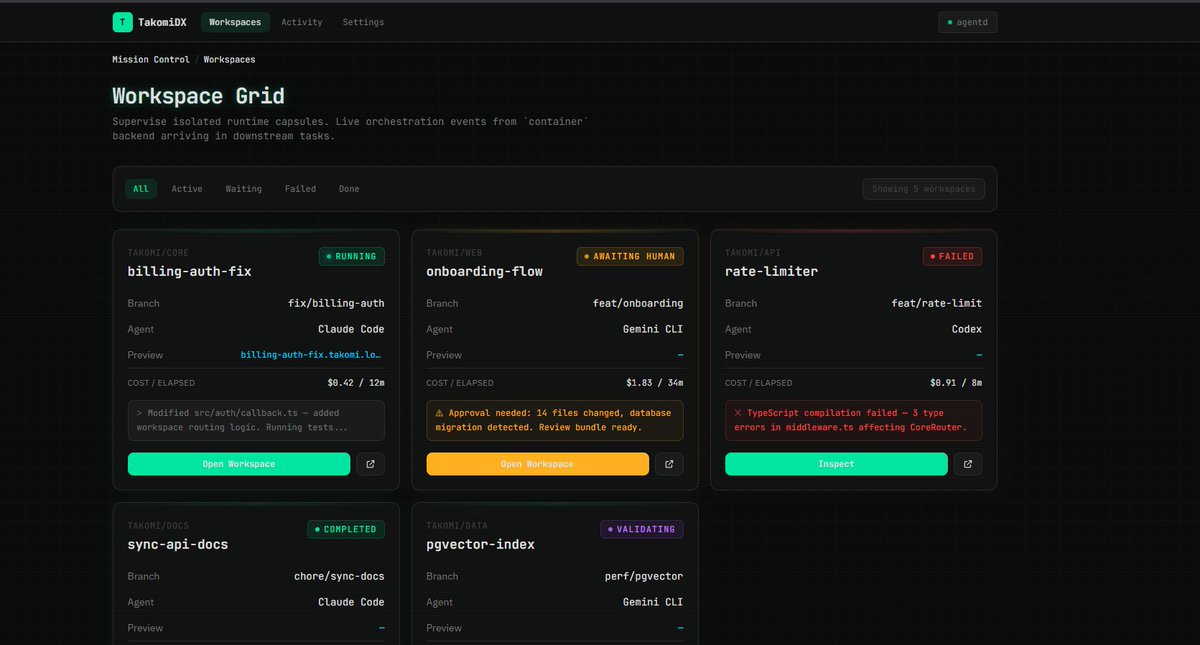
Task: Select the All filter tab
Action: pos(141,189)
